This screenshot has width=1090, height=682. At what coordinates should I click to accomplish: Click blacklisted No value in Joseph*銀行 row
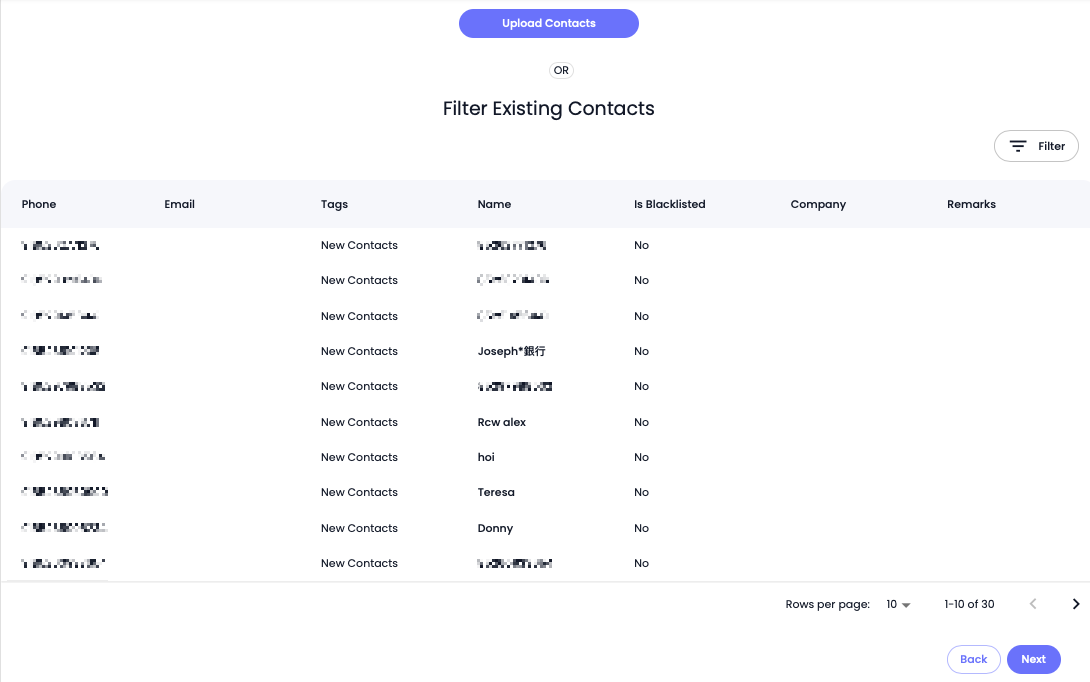coord(641,351)
